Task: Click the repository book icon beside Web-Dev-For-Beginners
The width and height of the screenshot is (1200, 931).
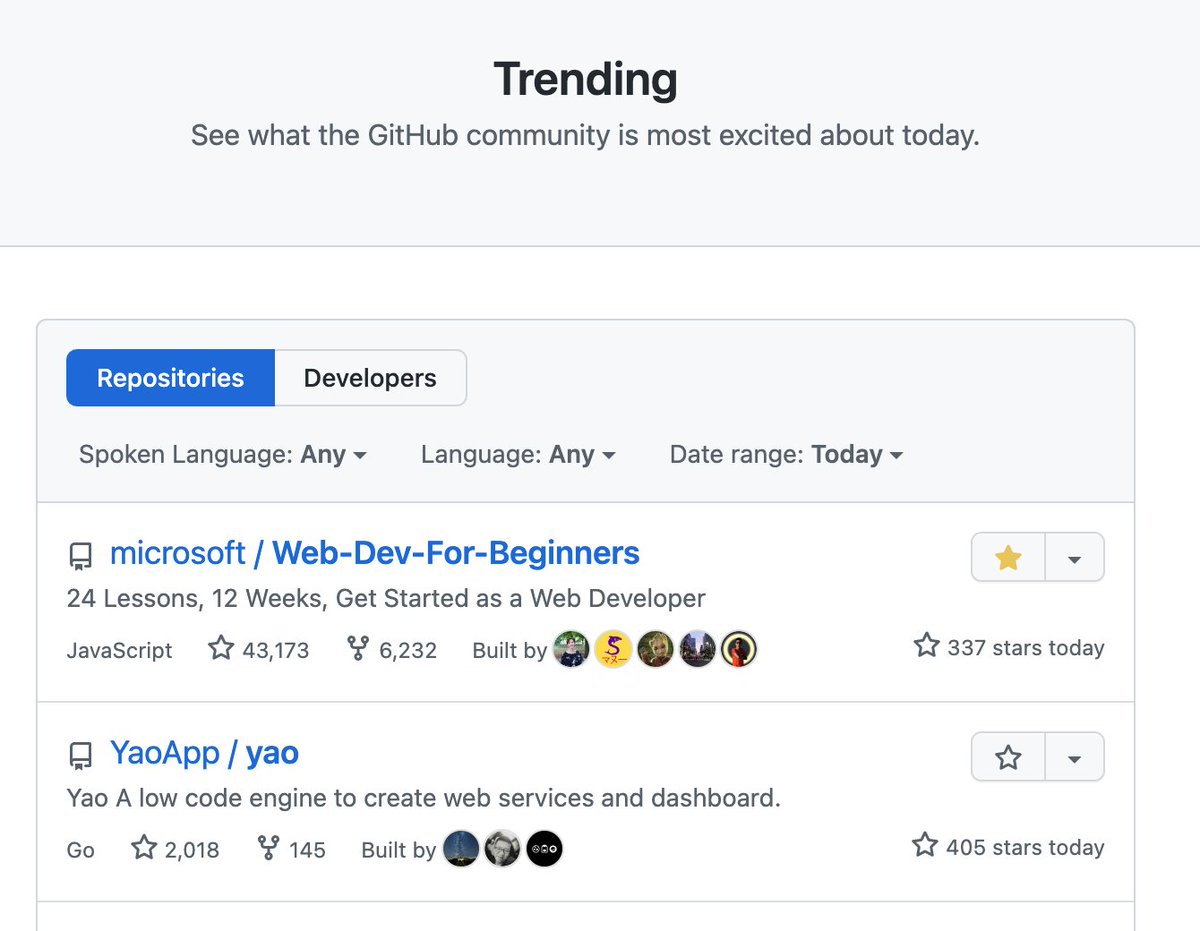Action: click(x=80, y=556)
